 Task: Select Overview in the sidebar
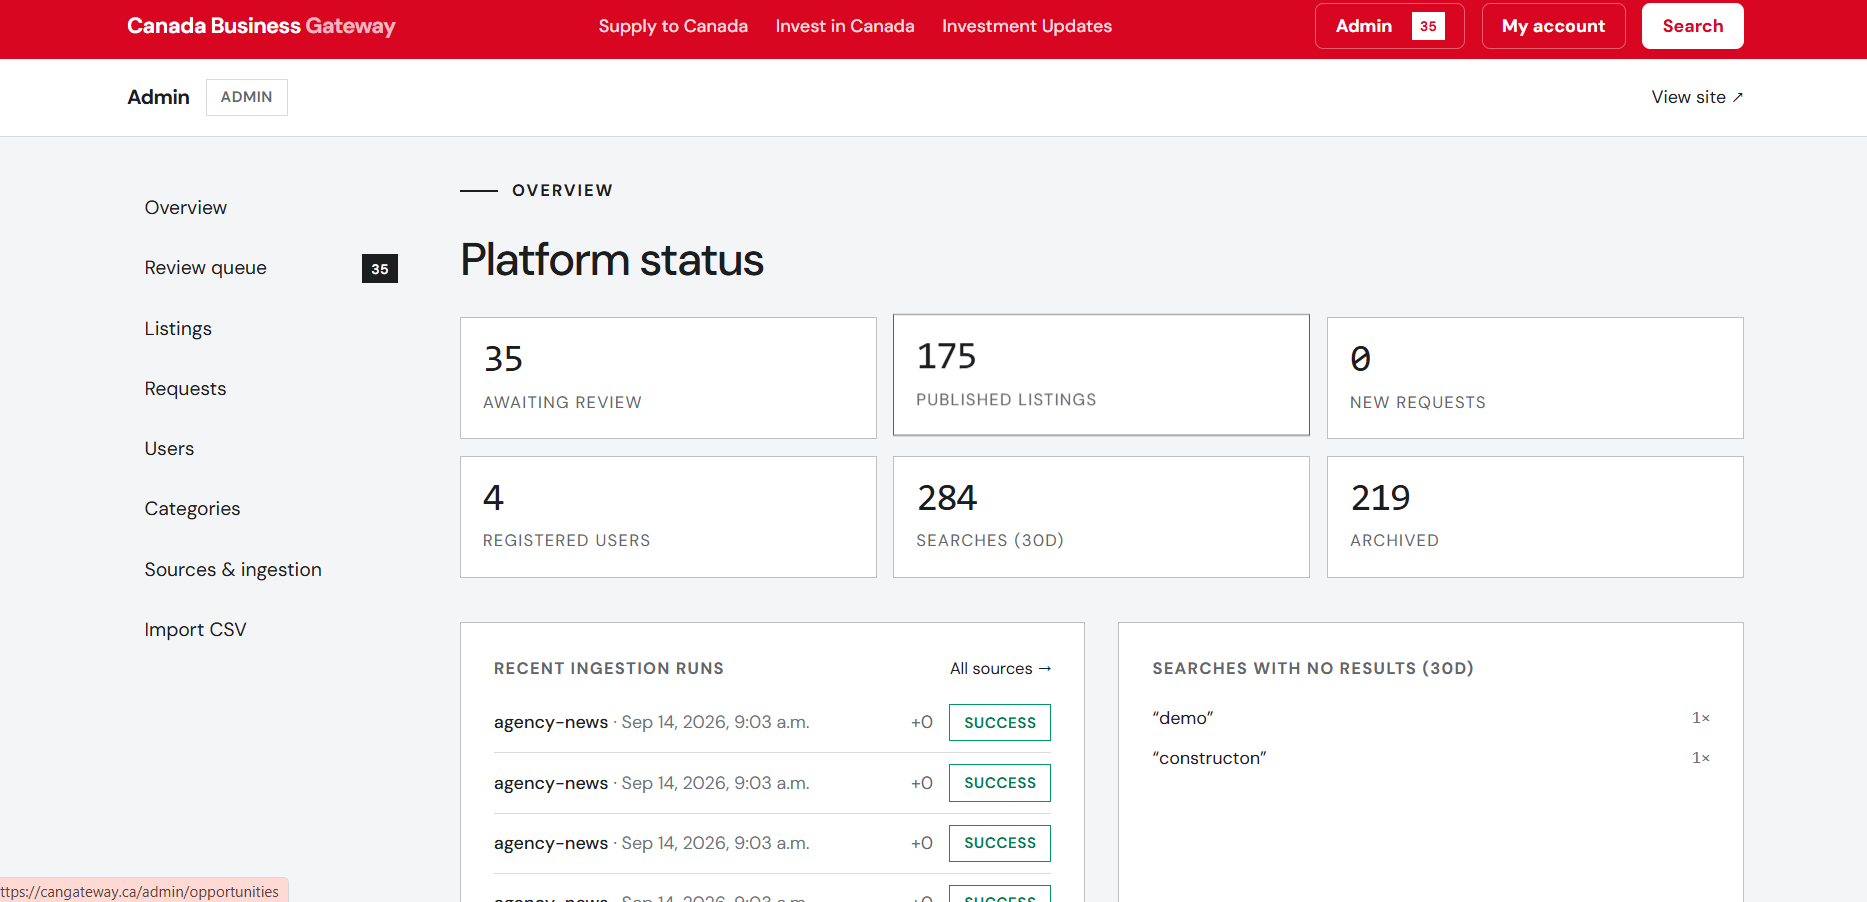click(x=186, y=208)
